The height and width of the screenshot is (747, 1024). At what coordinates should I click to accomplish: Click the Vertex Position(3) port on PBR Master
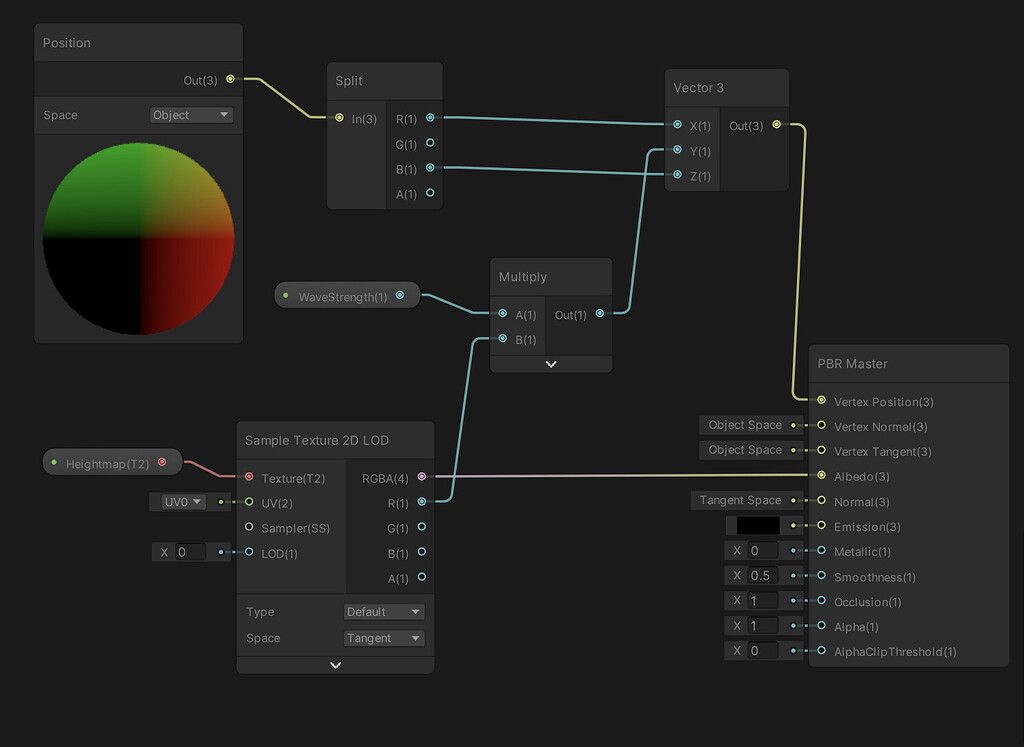(822, 402)
